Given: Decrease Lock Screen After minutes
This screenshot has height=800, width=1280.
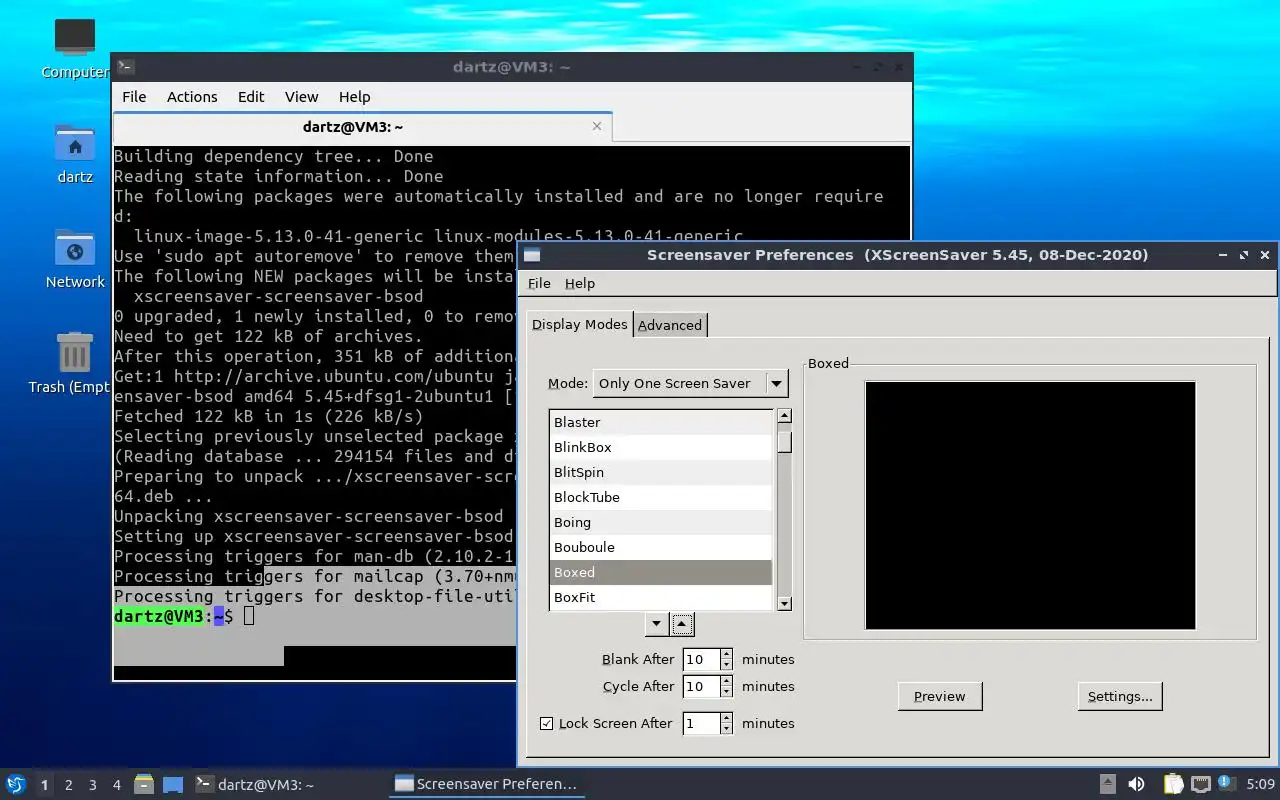Looking at the screenshot, I should coord(726,729).
